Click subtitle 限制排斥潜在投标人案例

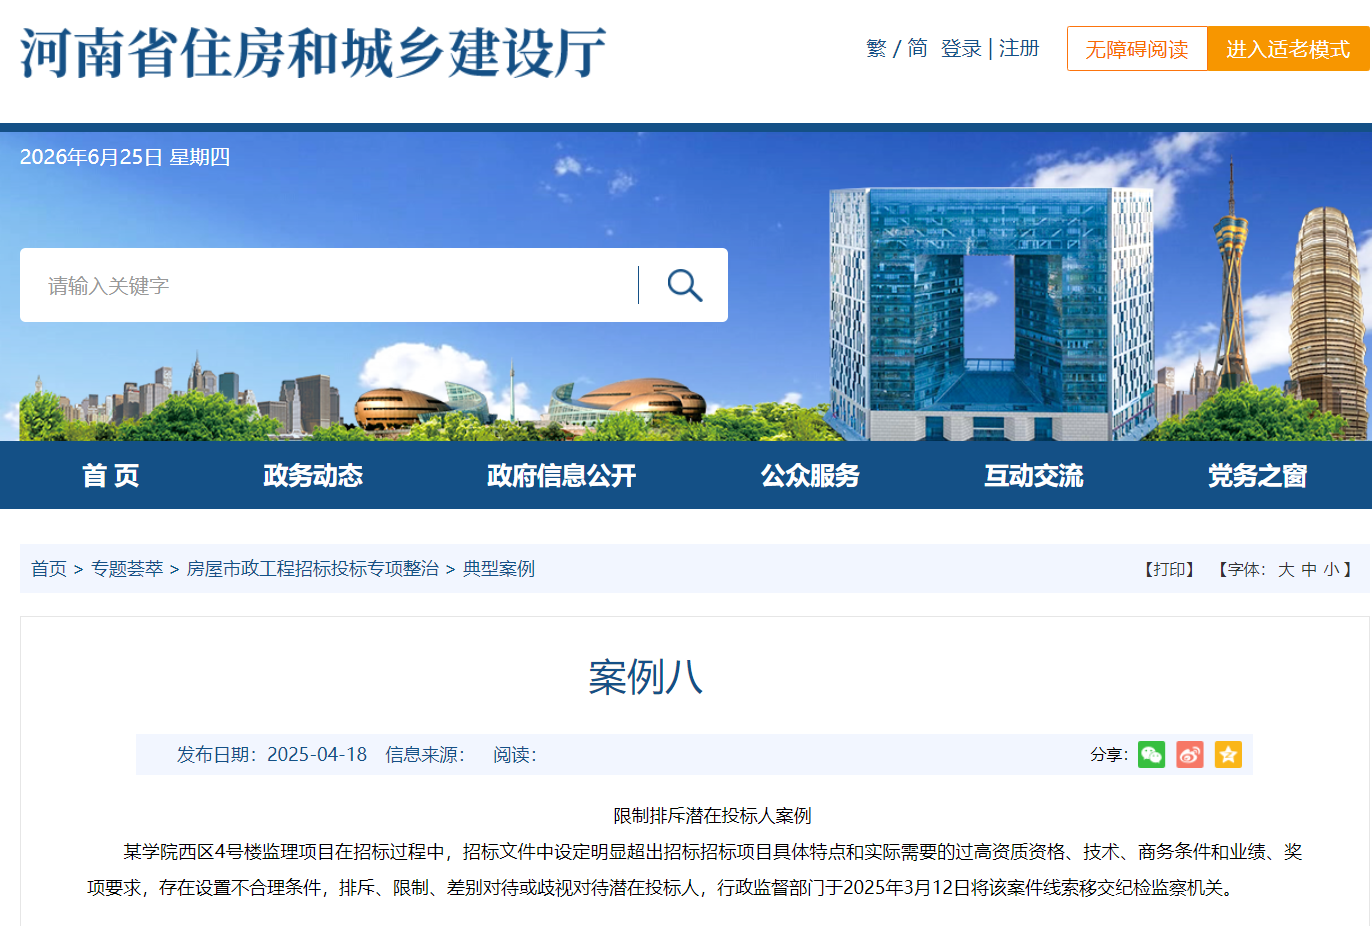click(x=712, y=815)
